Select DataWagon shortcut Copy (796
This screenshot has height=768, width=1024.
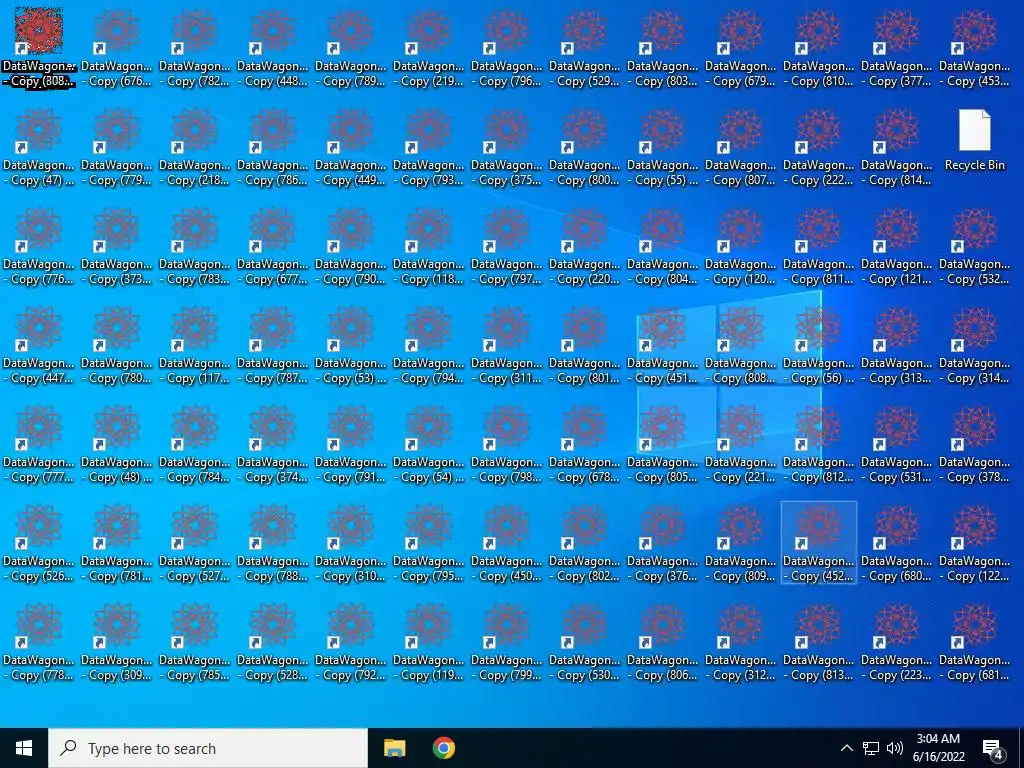click(x=507, y=48)
